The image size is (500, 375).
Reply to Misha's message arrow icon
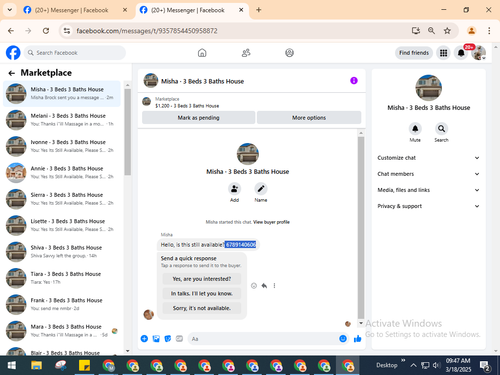(x=264, y=286)
